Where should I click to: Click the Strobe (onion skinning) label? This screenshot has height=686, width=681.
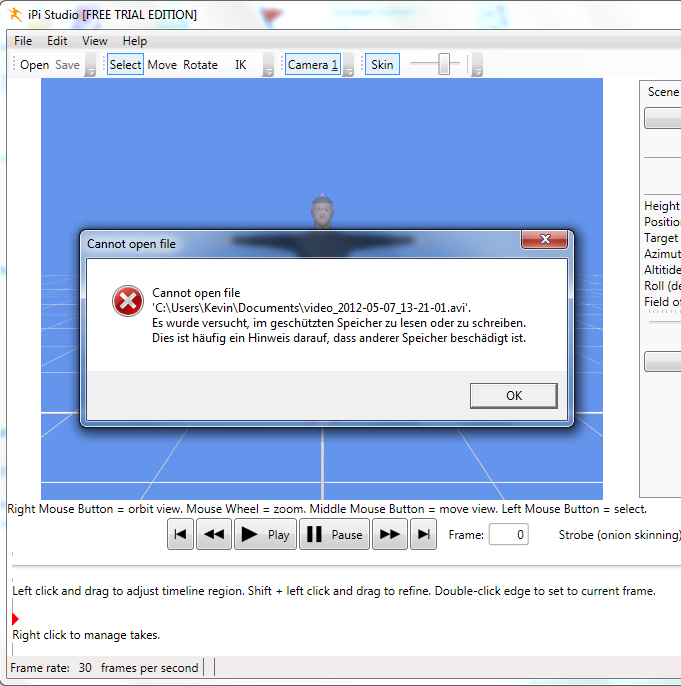[x=619, y=535]
